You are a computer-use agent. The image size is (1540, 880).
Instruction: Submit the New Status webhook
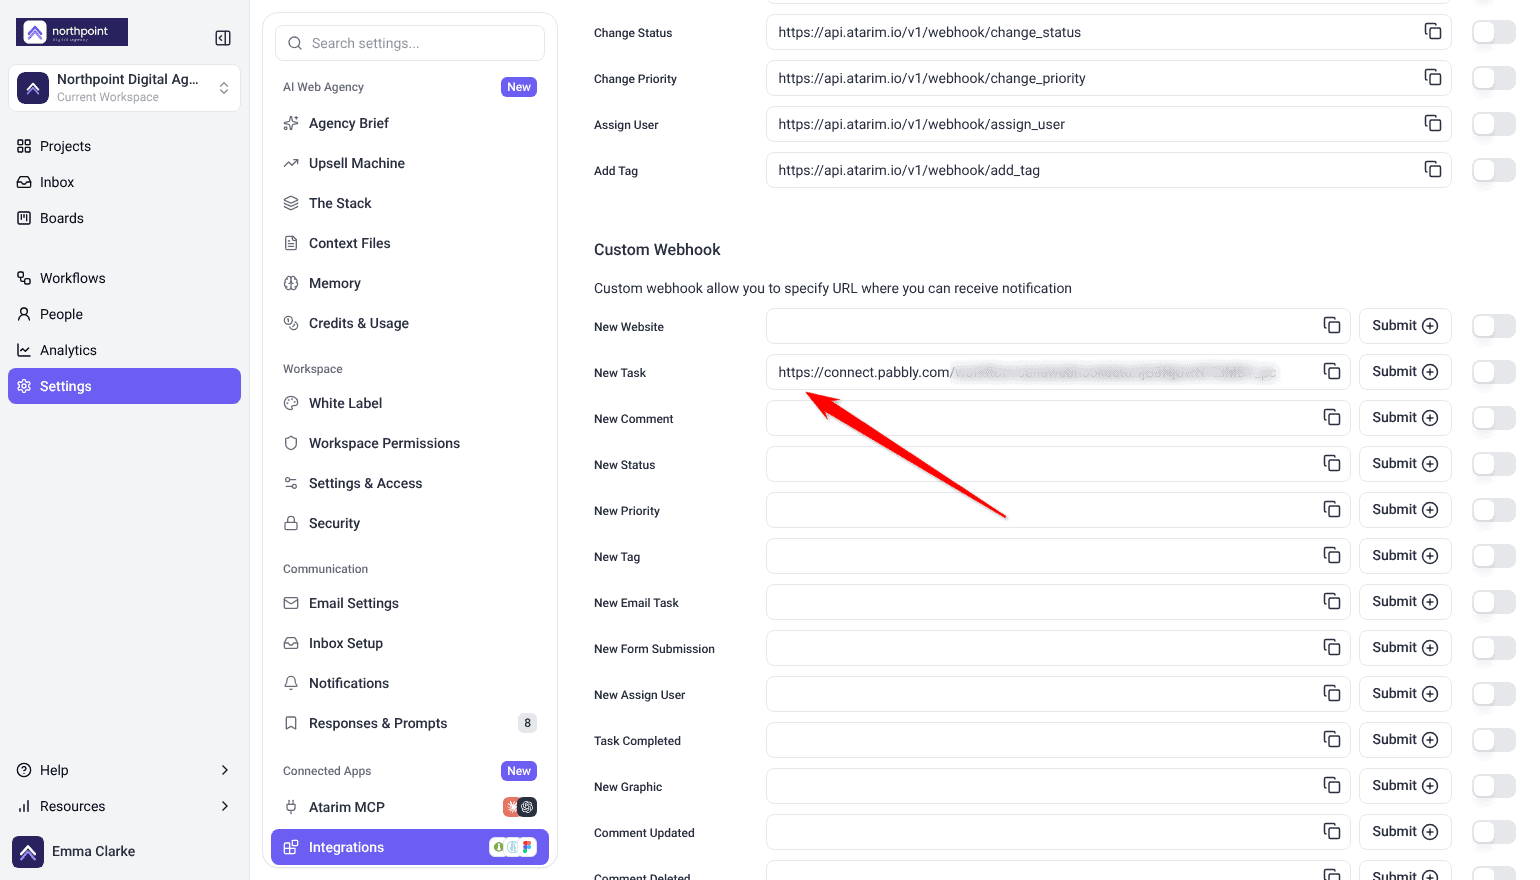pyautogui.click(x=1405, y=464)
